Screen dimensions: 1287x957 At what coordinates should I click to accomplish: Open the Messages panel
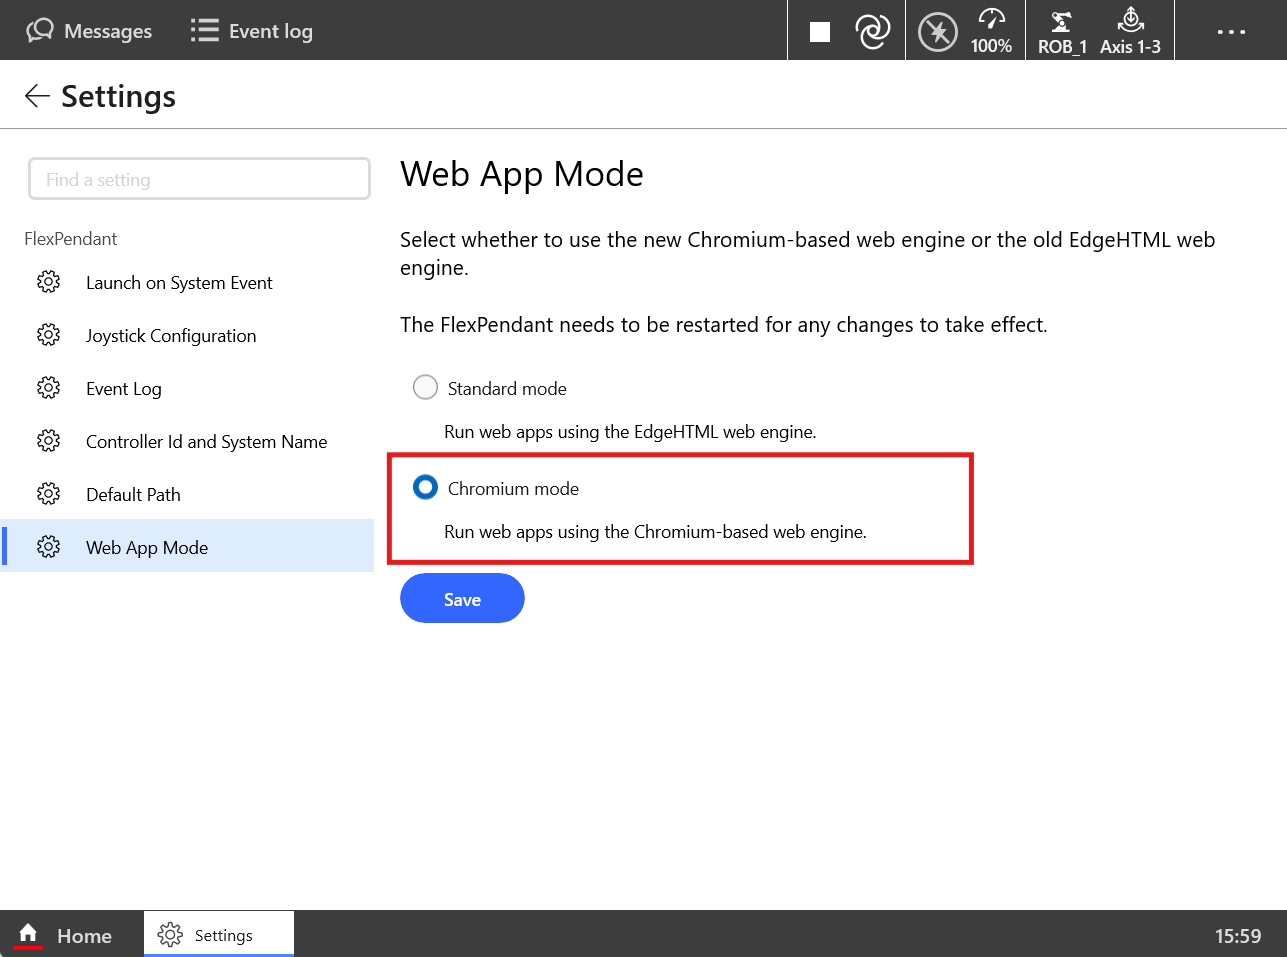(x=89, y=31)
